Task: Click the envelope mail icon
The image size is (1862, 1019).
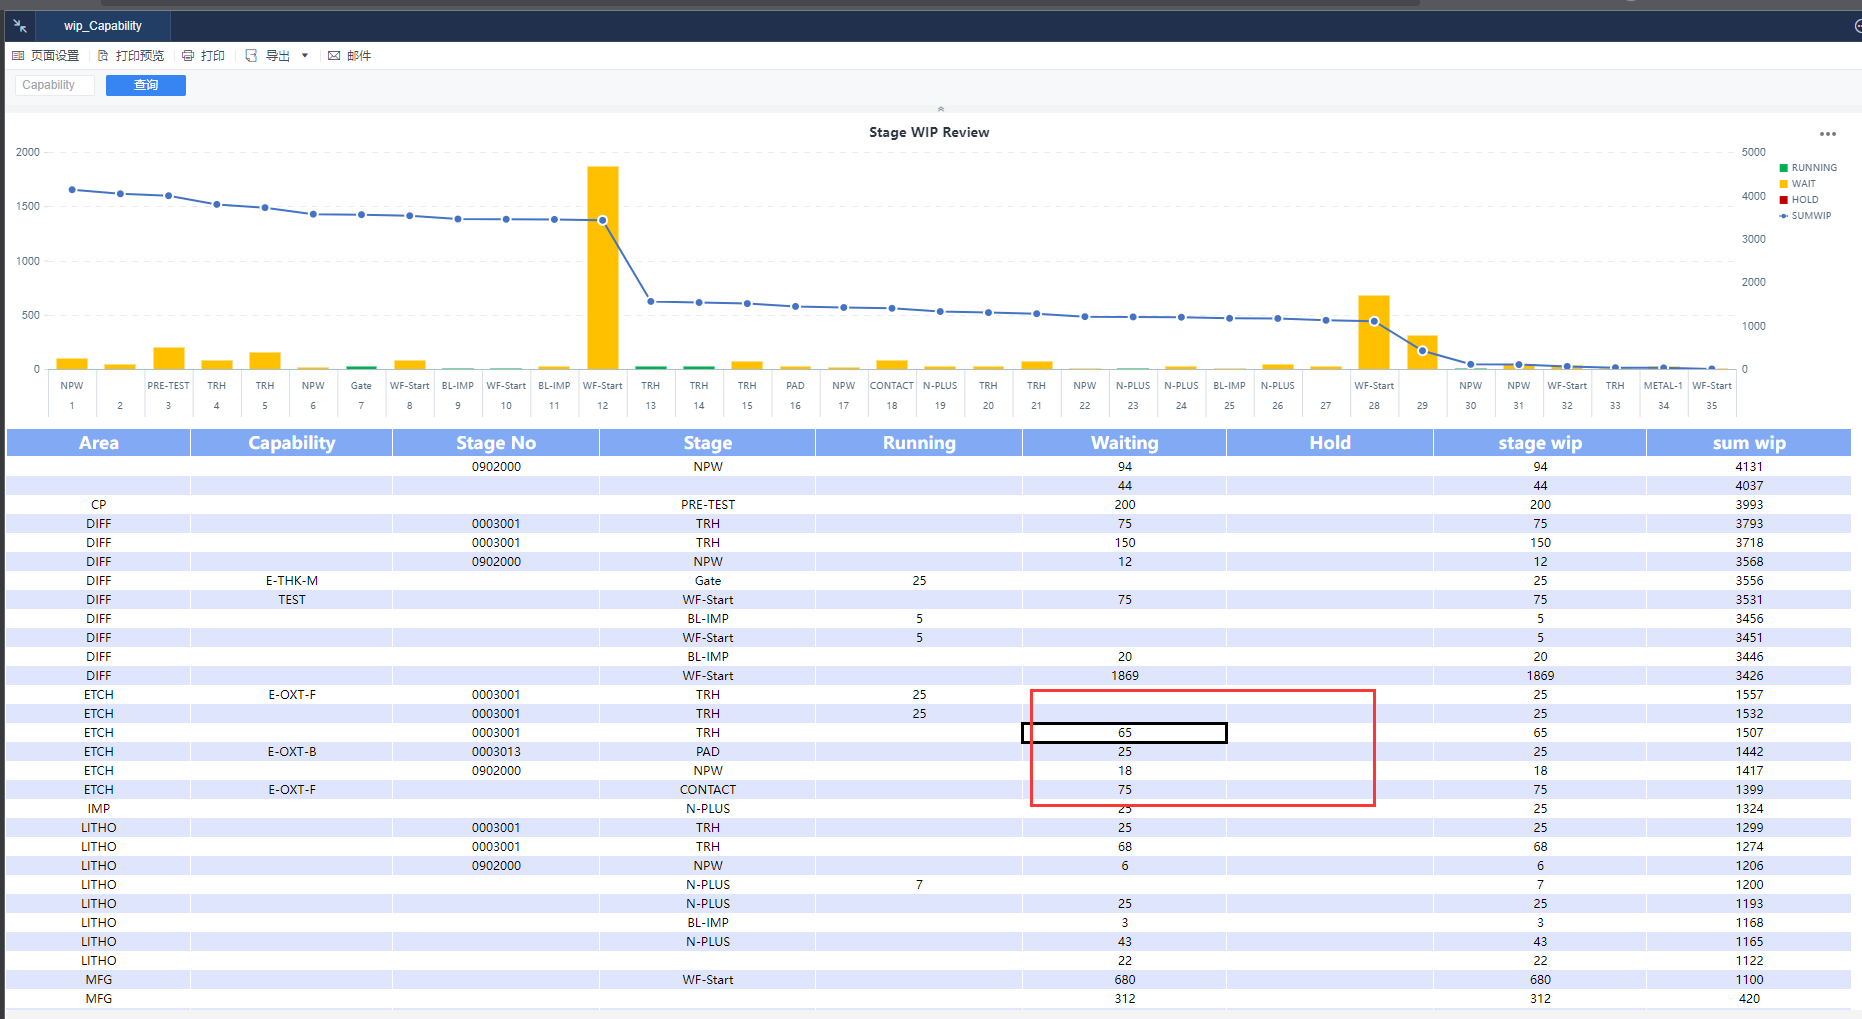Action: point(334,56)
